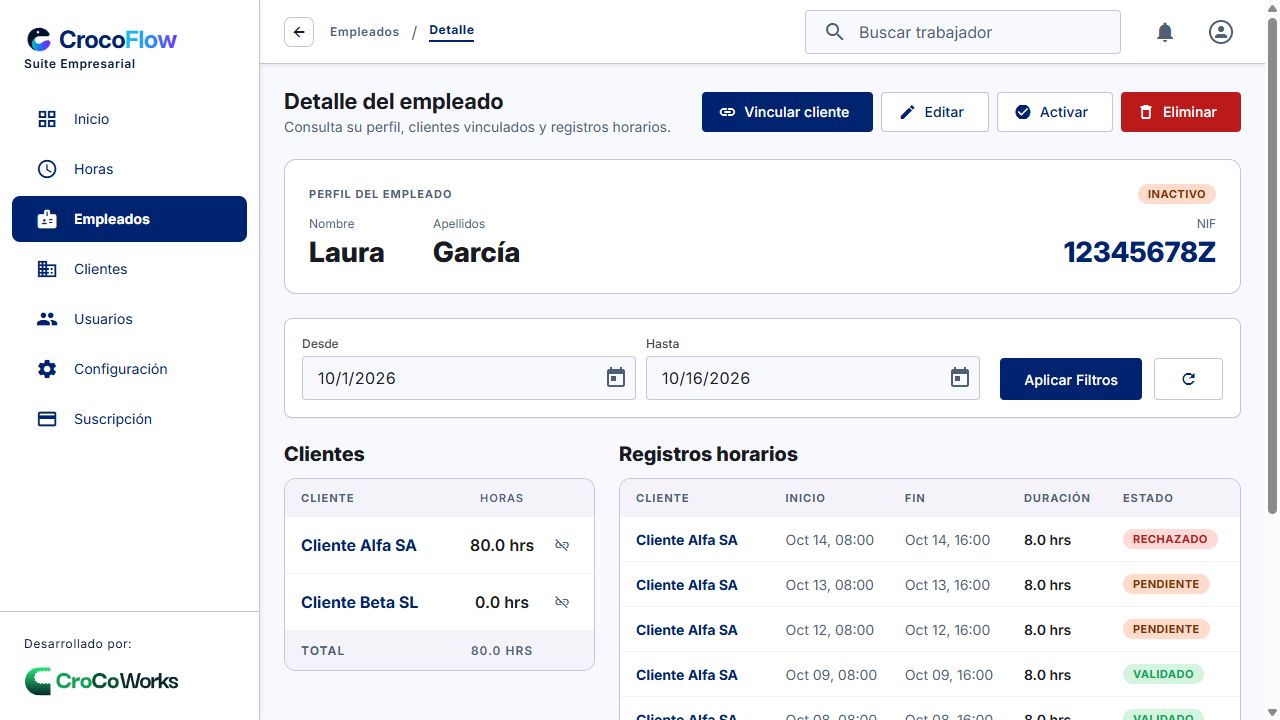Click the INACTIVO status badge

coord(1177,194)
